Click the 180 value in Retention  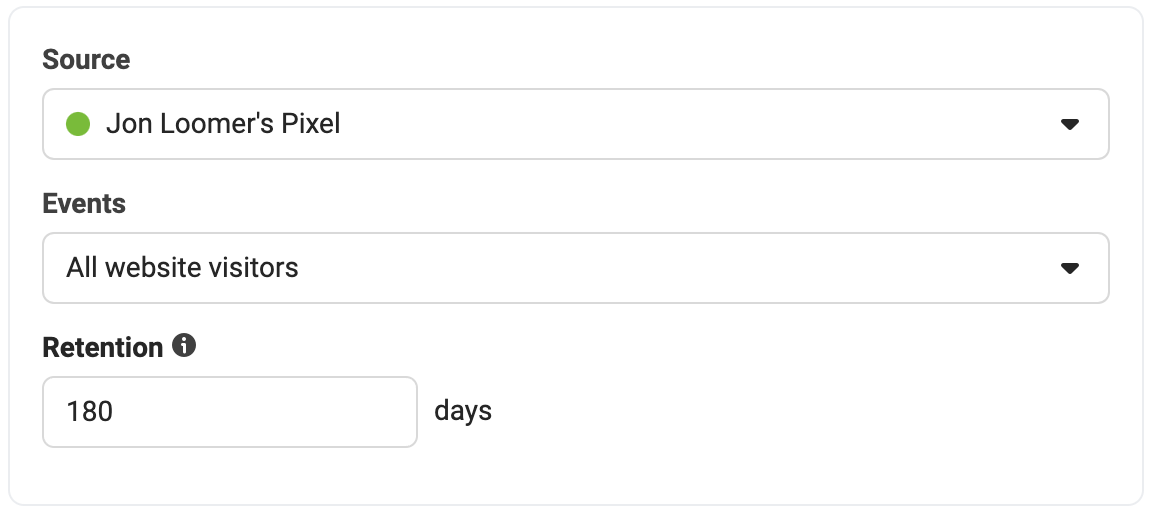pos(89,412)
